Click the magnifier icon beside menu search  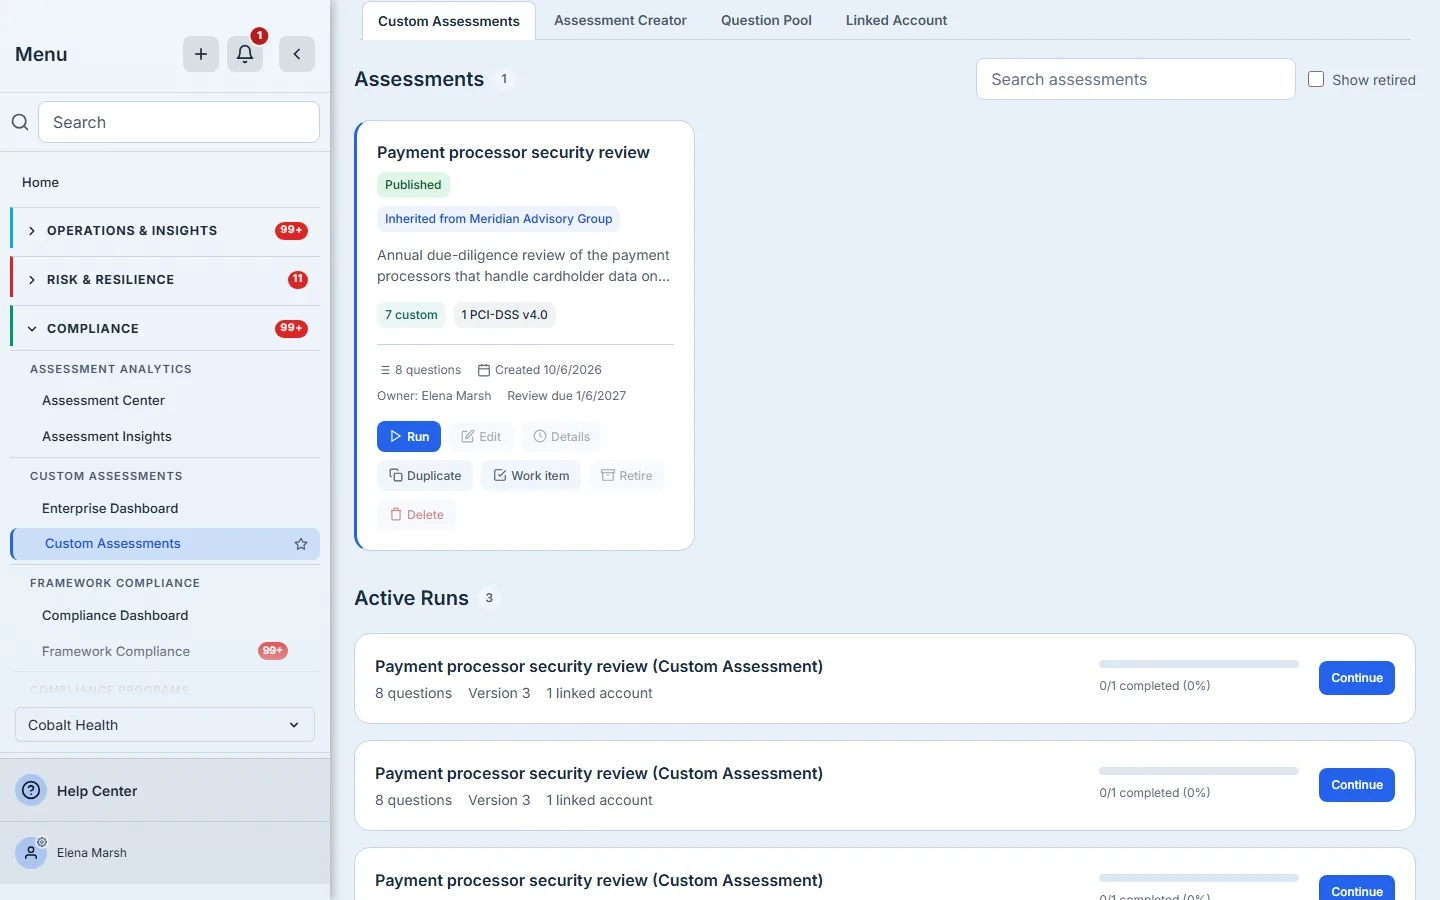20,122
